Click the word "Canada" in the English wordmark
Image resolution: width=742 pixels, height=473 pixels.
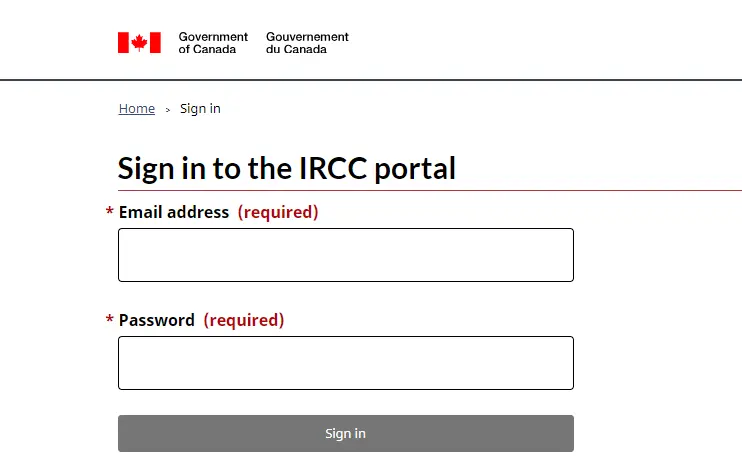coord(216,49)
